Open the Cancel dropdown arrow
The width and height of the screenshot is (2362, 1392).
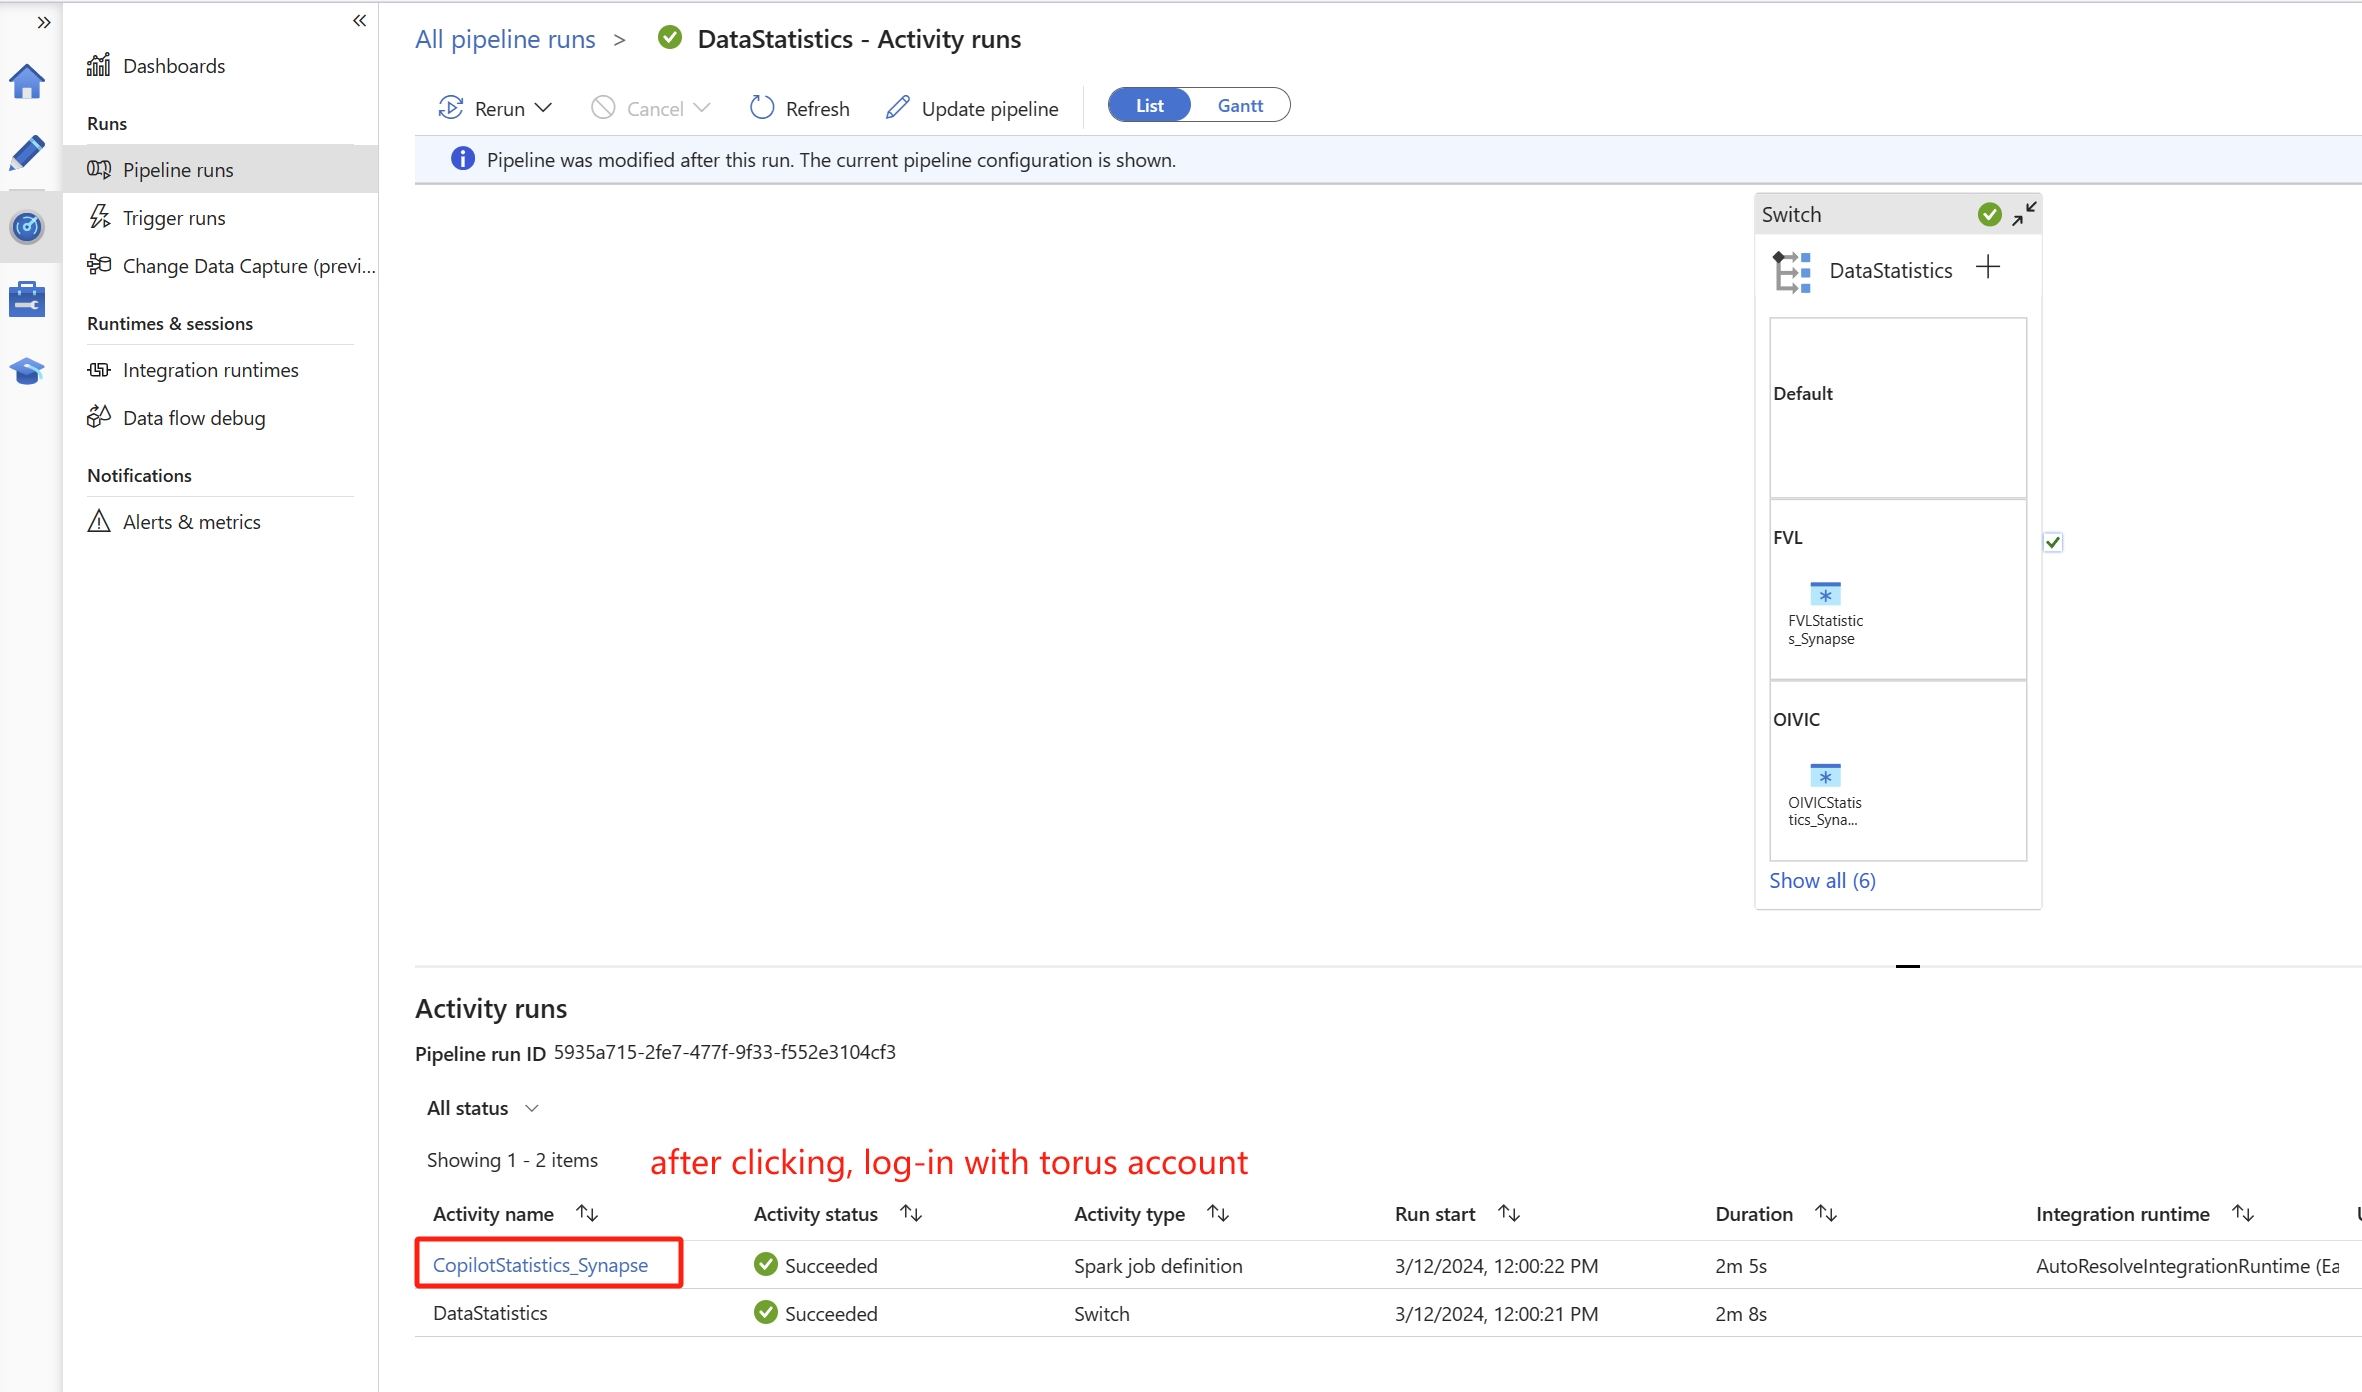click(702, 107)
